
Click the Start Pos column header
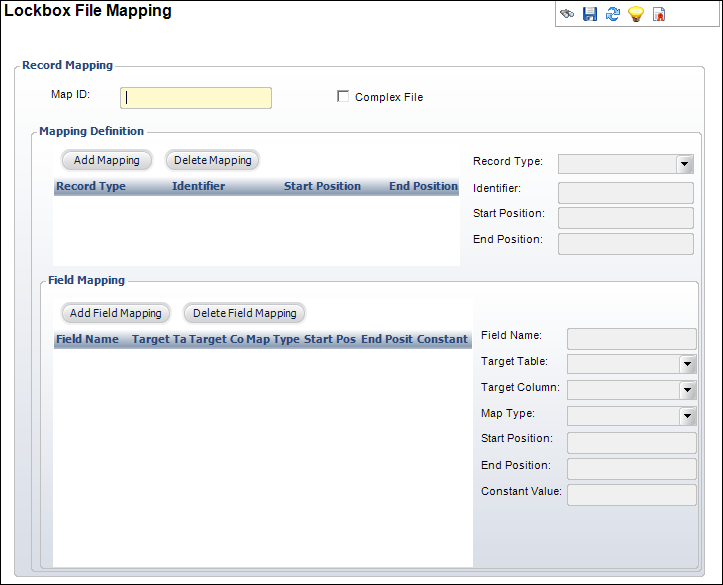click(x=330, y=339)
